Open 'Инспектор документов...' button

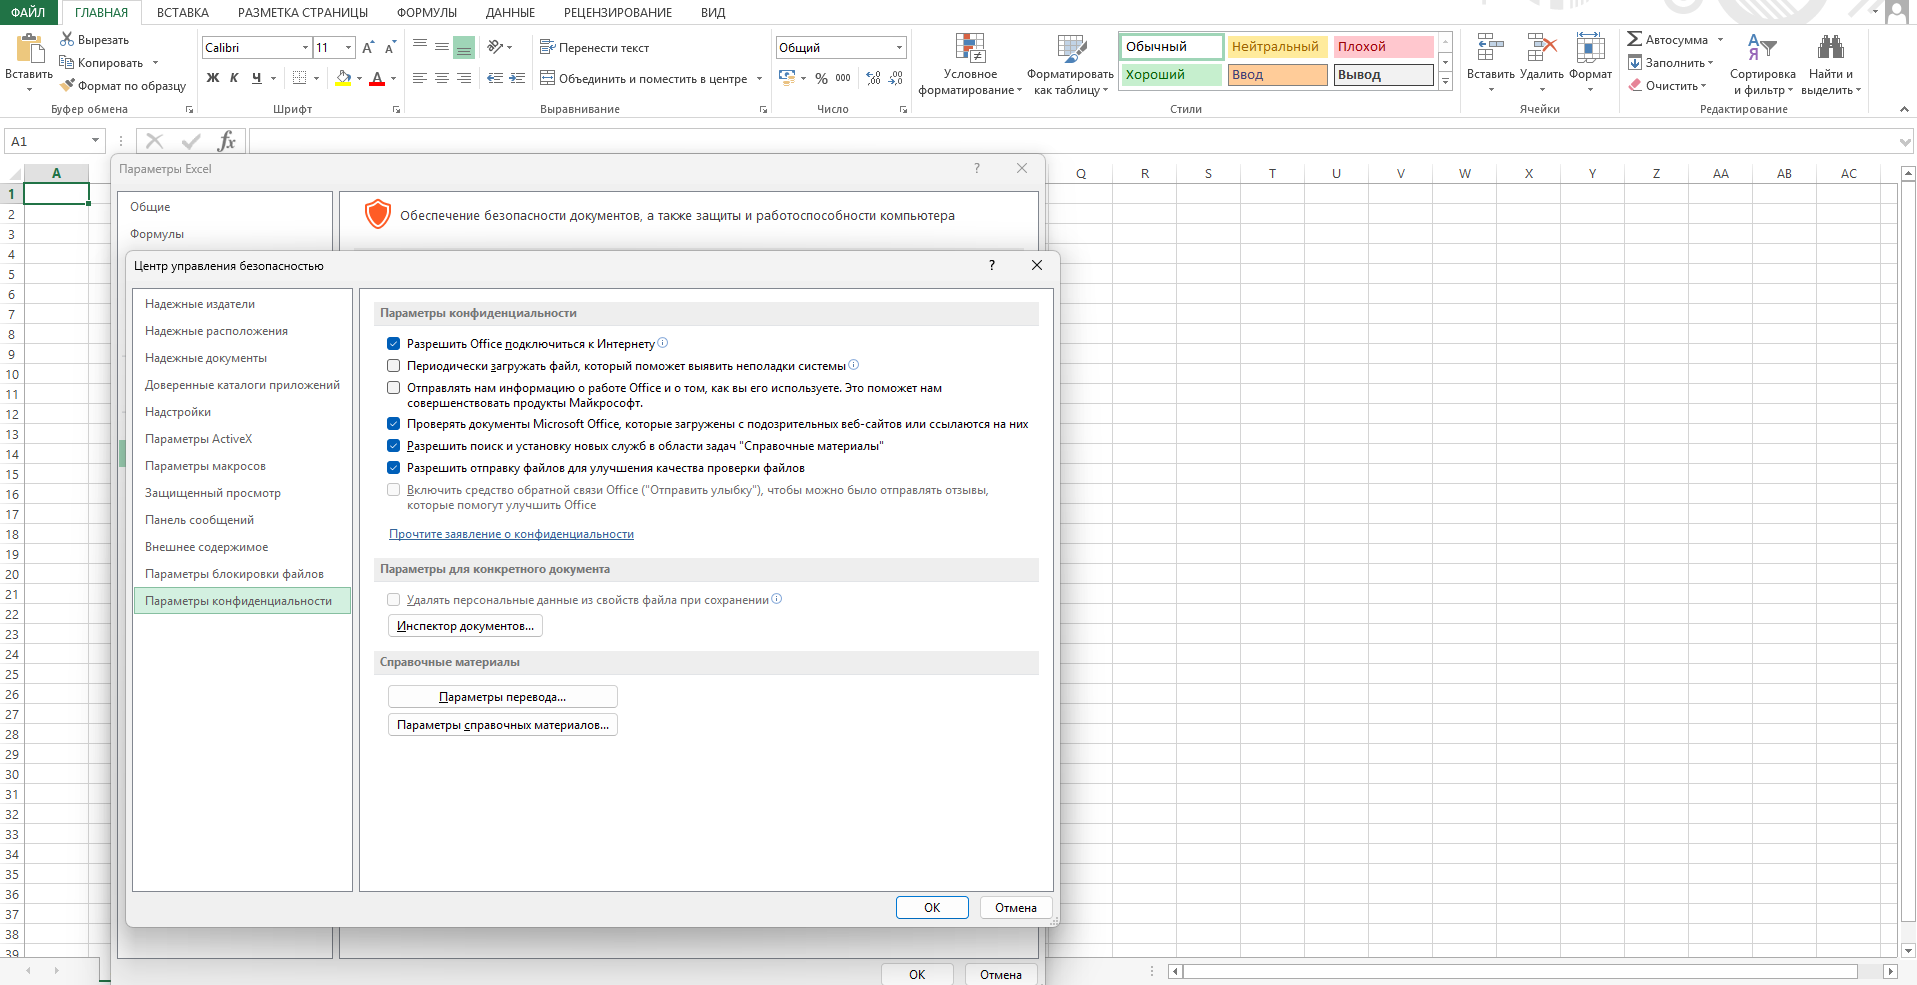click(465, 626)
